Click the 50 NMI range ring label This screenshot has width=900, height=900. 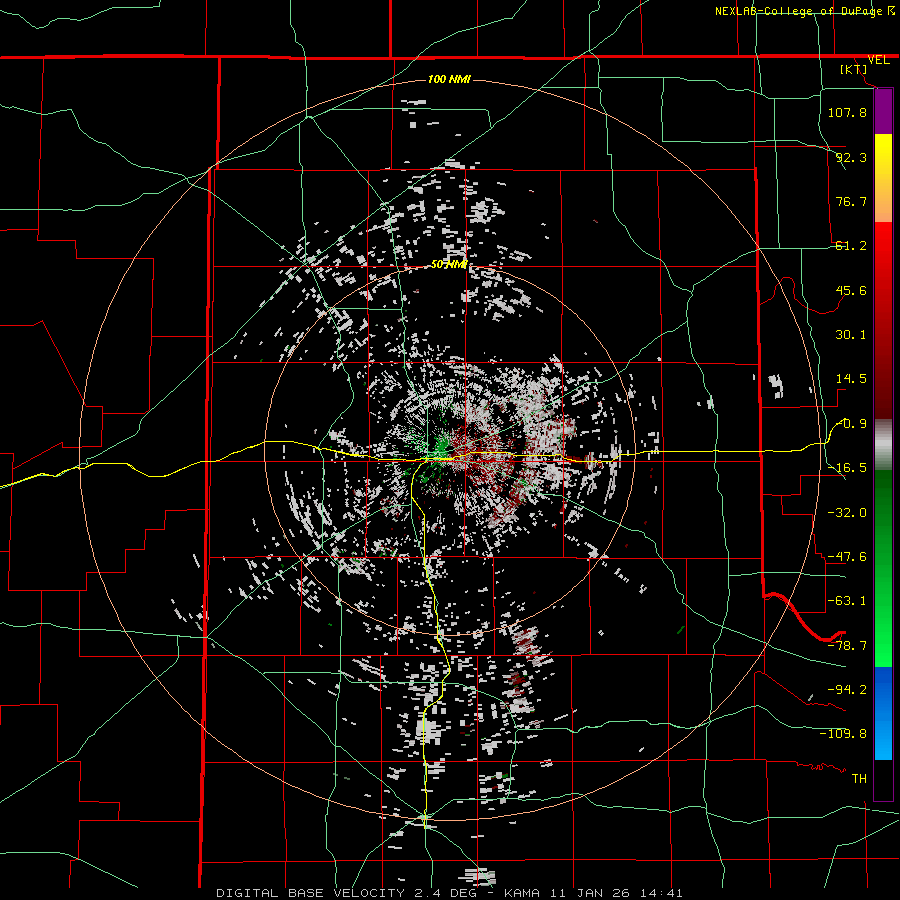449,264
